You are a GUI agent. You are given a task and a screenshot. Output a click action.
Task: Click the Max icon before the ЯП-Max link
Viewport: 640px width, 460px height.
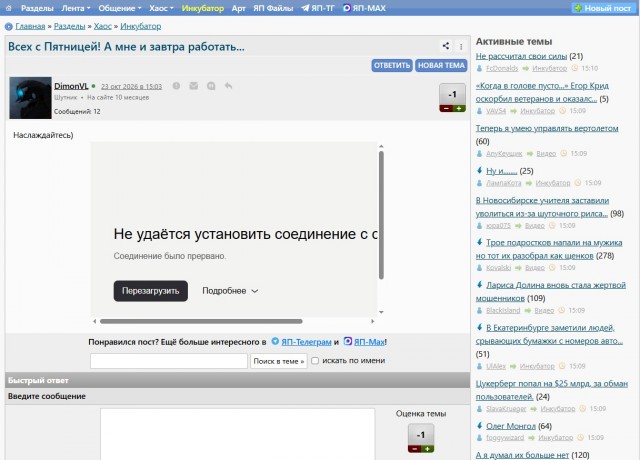[x=348, y=341]
